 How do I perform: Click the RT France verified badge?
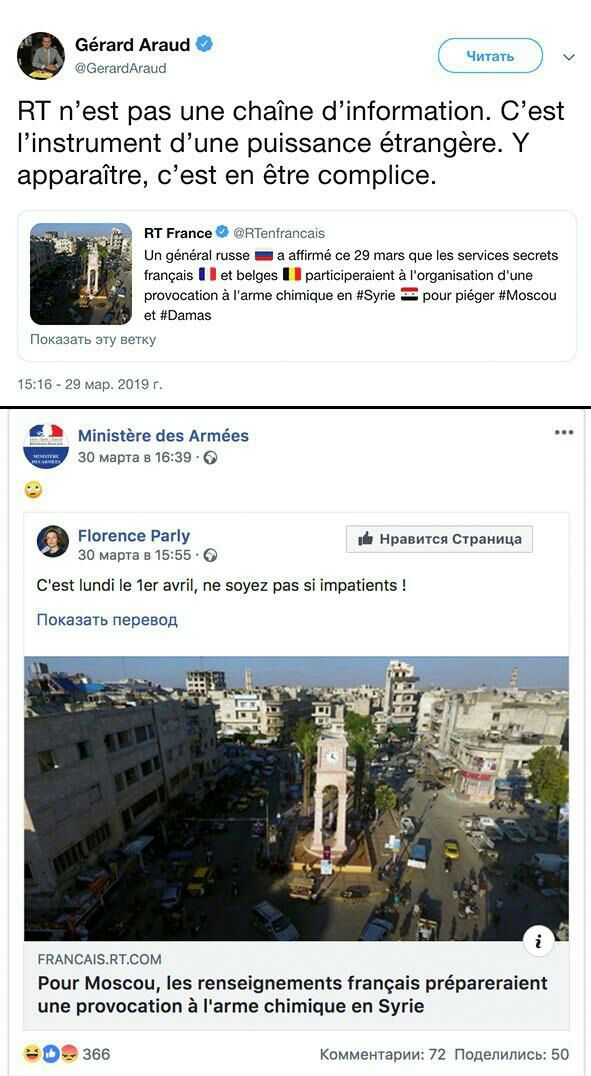(x=223, y=233)
